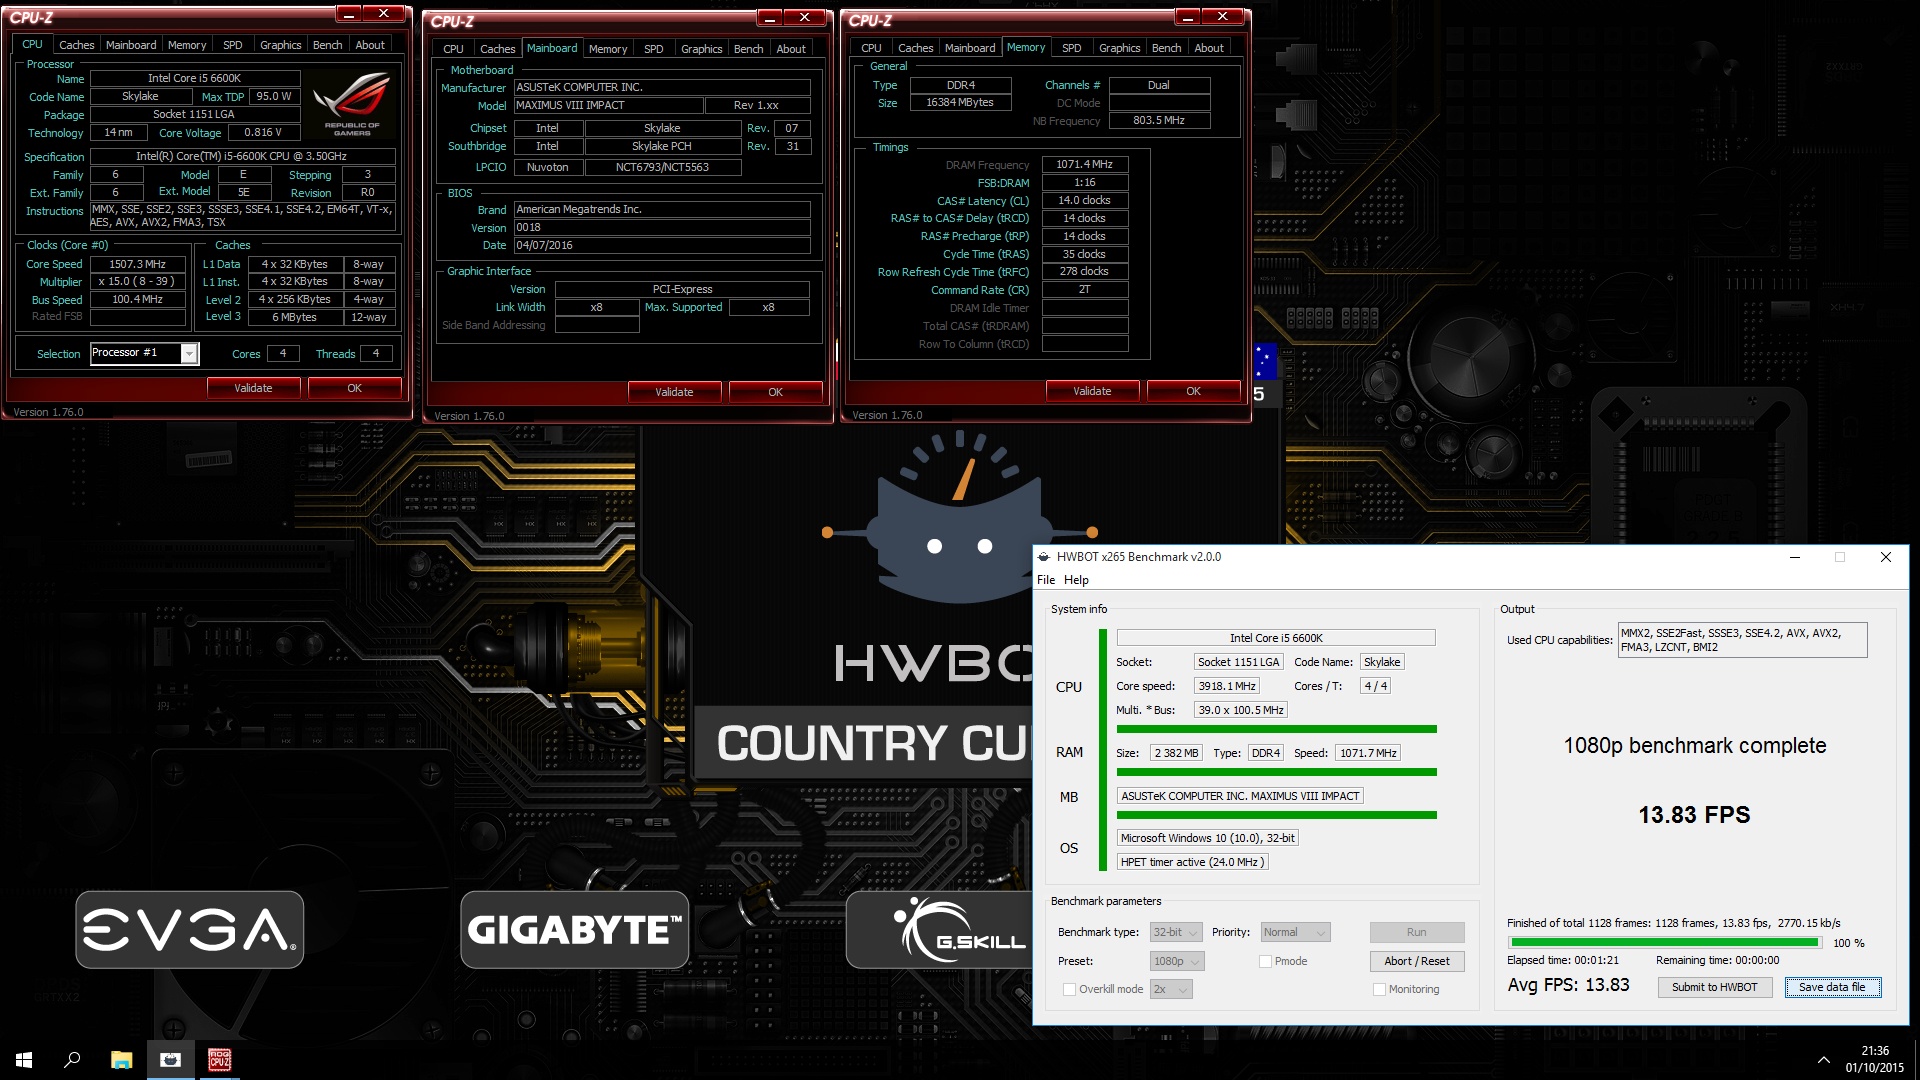Open About tab in CPU-Z Mainboard window
Screen dimensions: 1920x1080
point(791,49)
